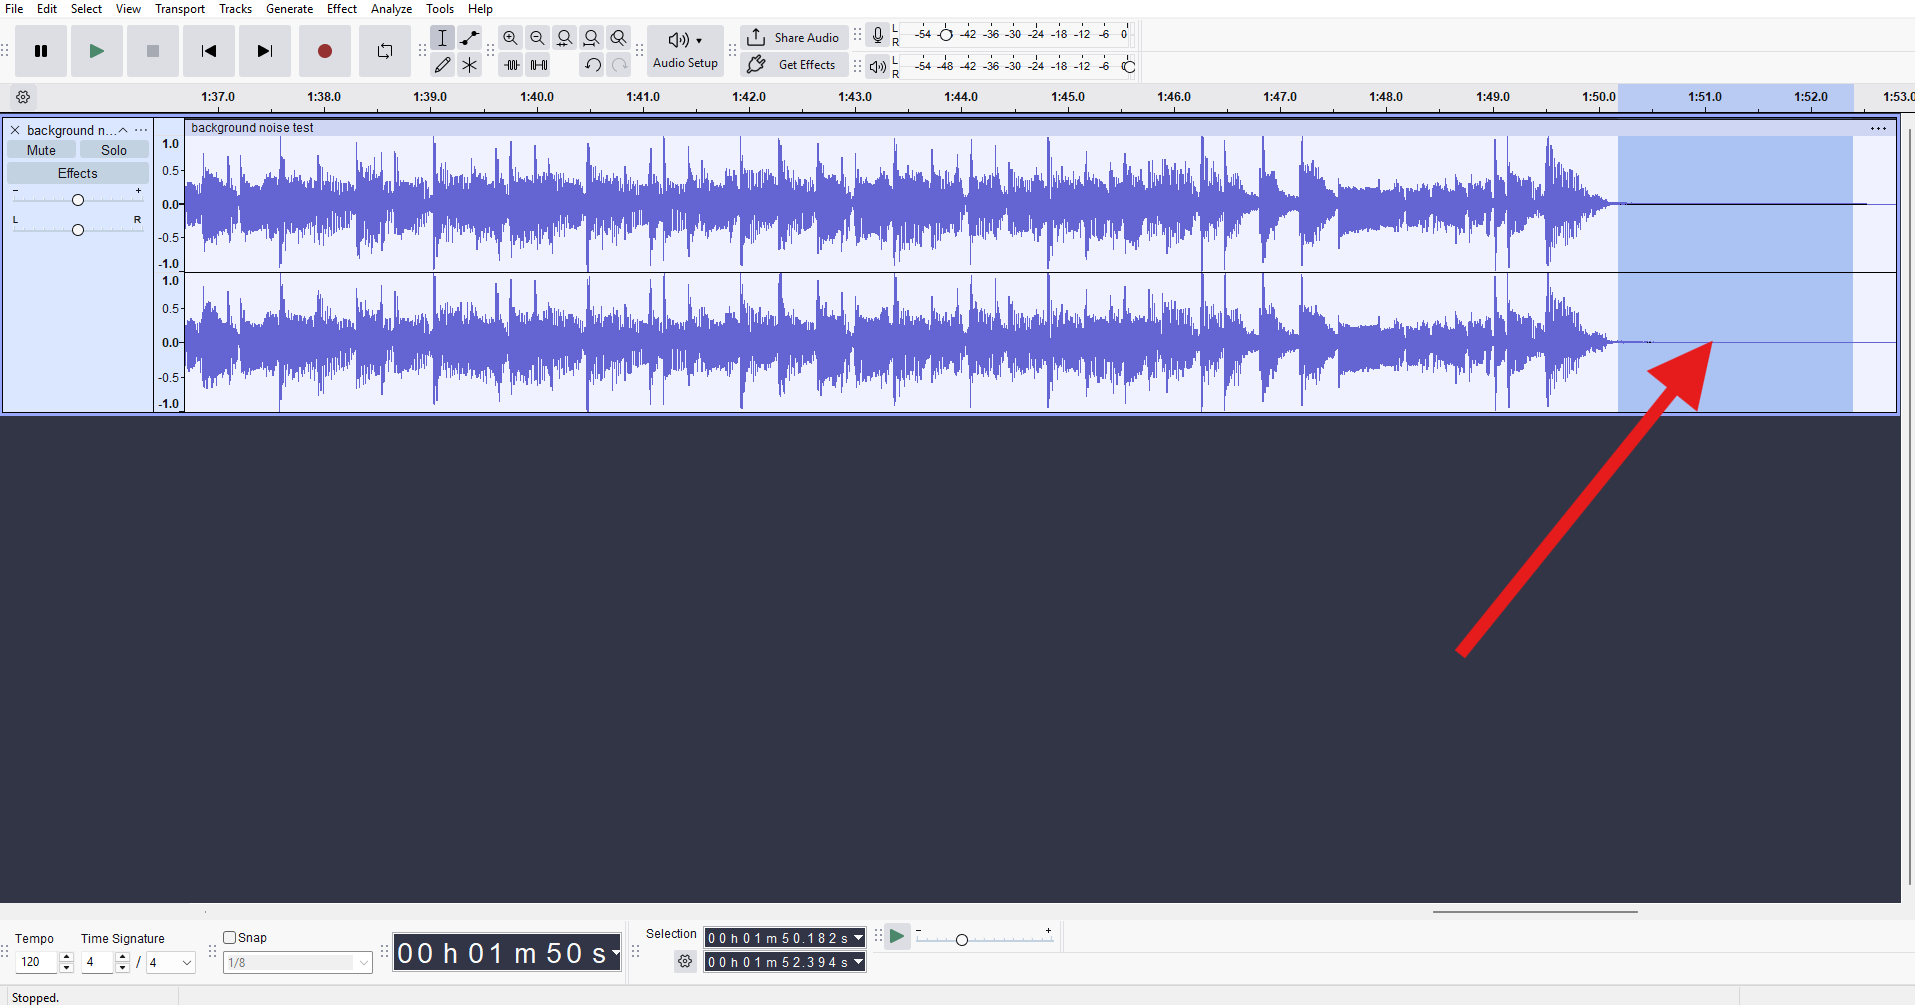Click the Share Audio button
Image resolution: width=1915 pixels, height=1005 pixels.
[x=794, y=37]
